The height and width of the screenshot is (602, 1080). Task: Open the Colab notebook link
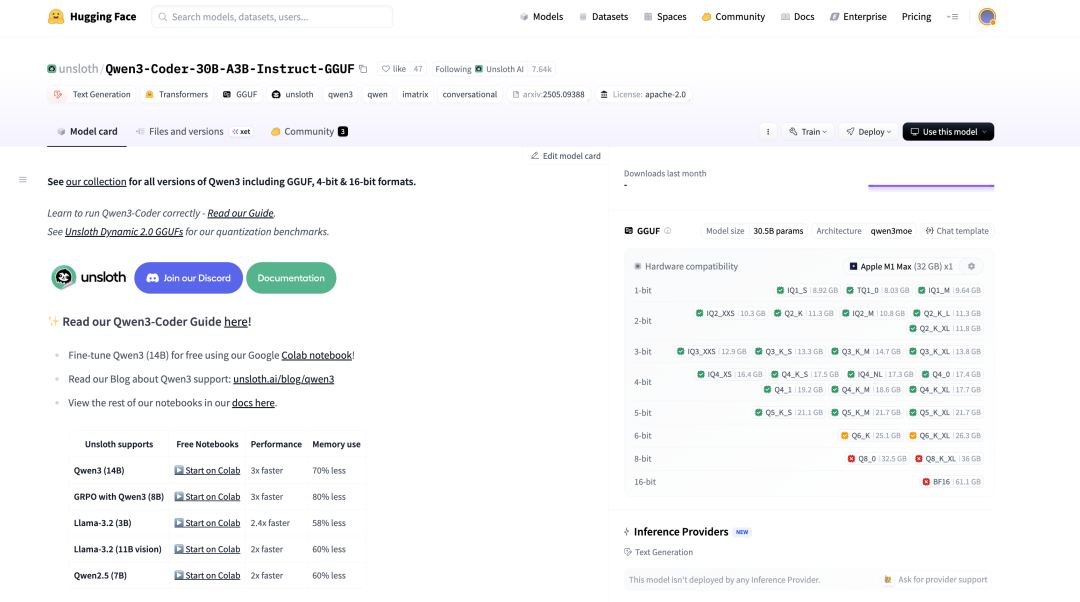click(x=316, y=355)
